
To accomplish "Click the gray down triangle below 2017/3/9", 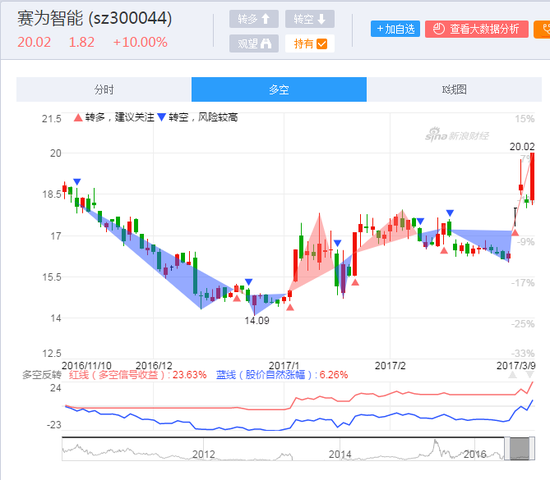I will (530, 375).
